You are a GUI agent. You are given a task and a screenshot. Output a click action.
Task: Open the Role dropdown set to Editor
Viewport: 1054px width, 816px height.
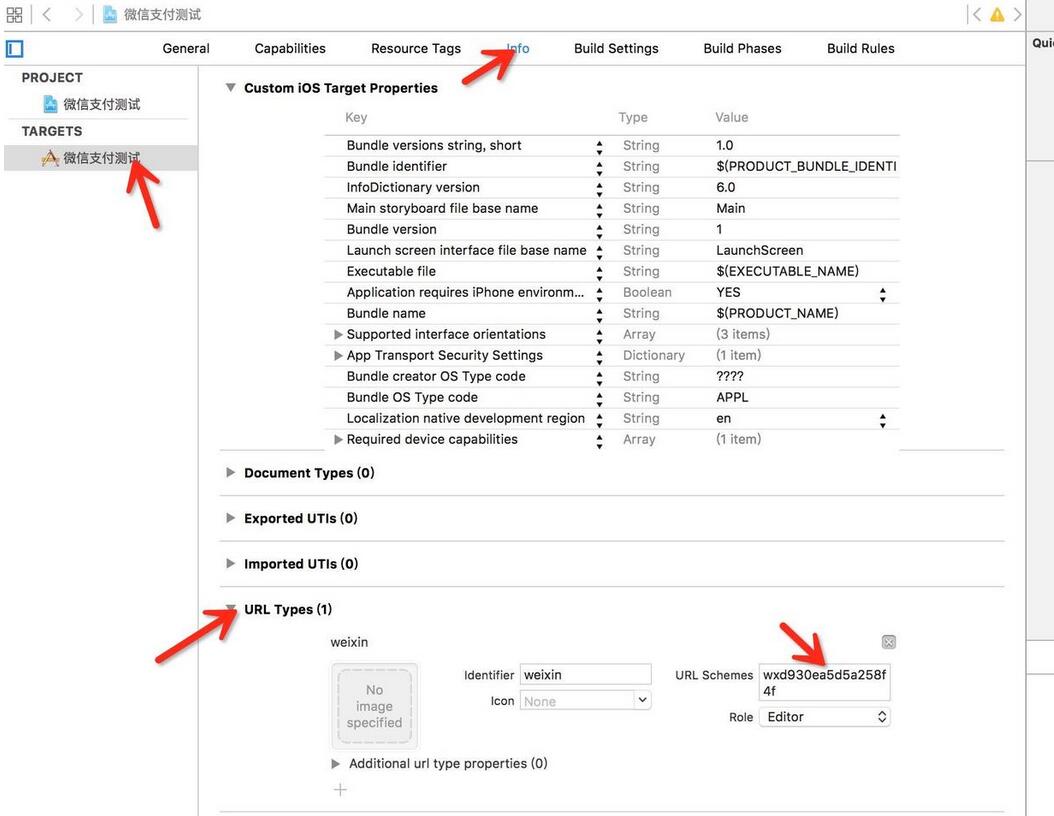coord(824,717)
